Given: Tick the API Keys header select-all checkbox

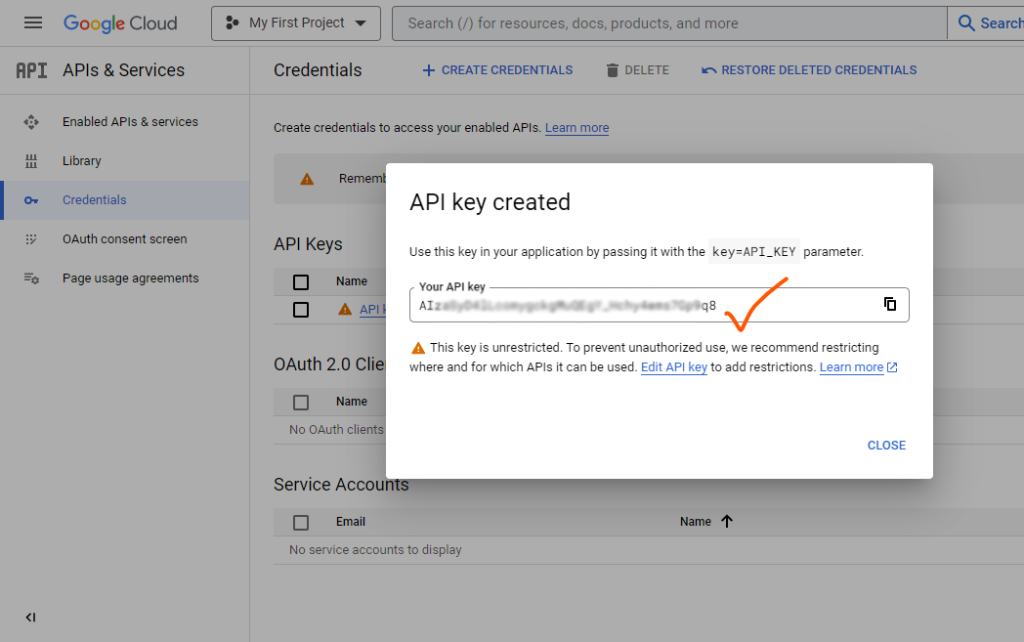Looking at the screenshot, I should point(300,282).
